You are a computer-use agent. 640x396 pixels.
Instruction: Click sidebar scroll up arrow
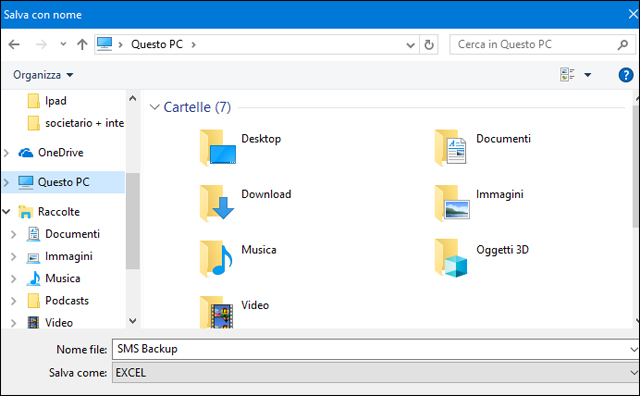(x=133, y=98)
